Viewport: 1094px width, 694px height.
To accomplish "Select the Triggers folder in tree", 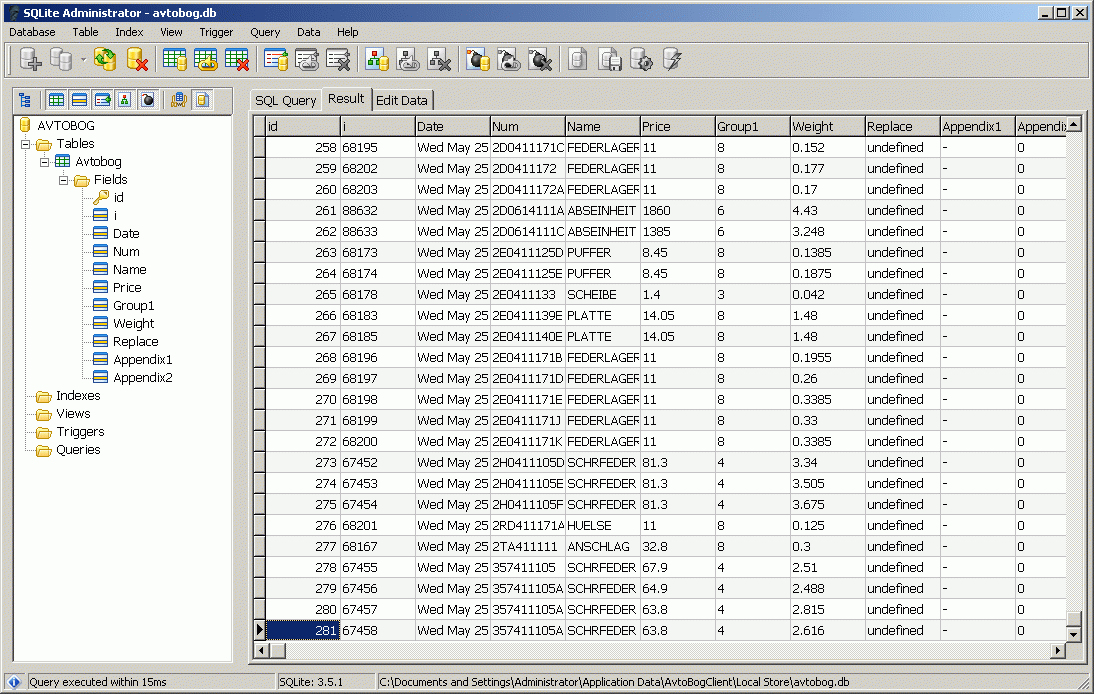I will [80, 432].
